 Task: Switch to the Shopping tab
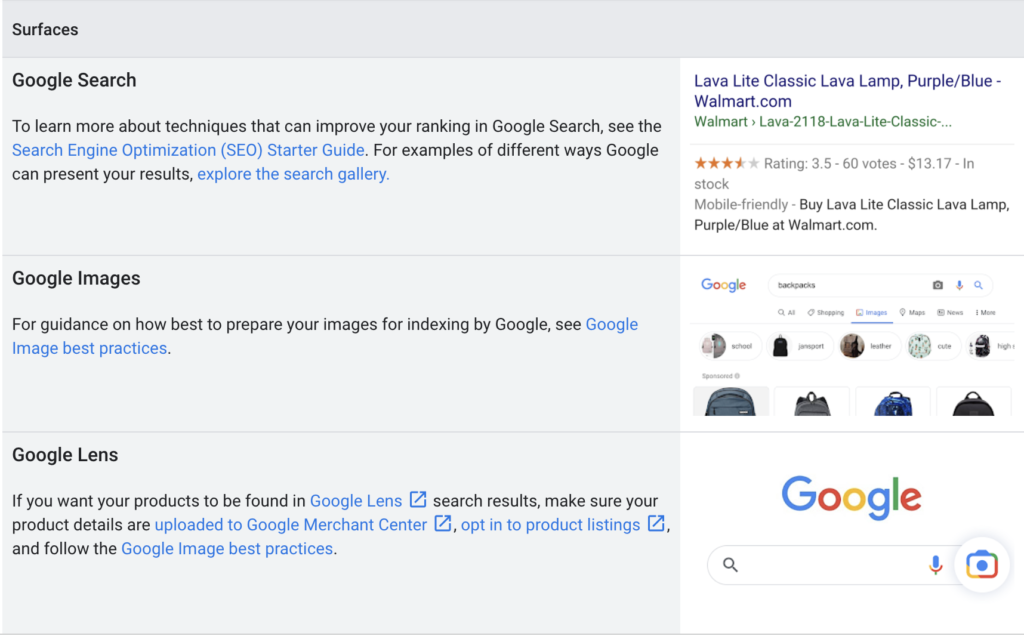pyautogui.click(x=825, y=313)
